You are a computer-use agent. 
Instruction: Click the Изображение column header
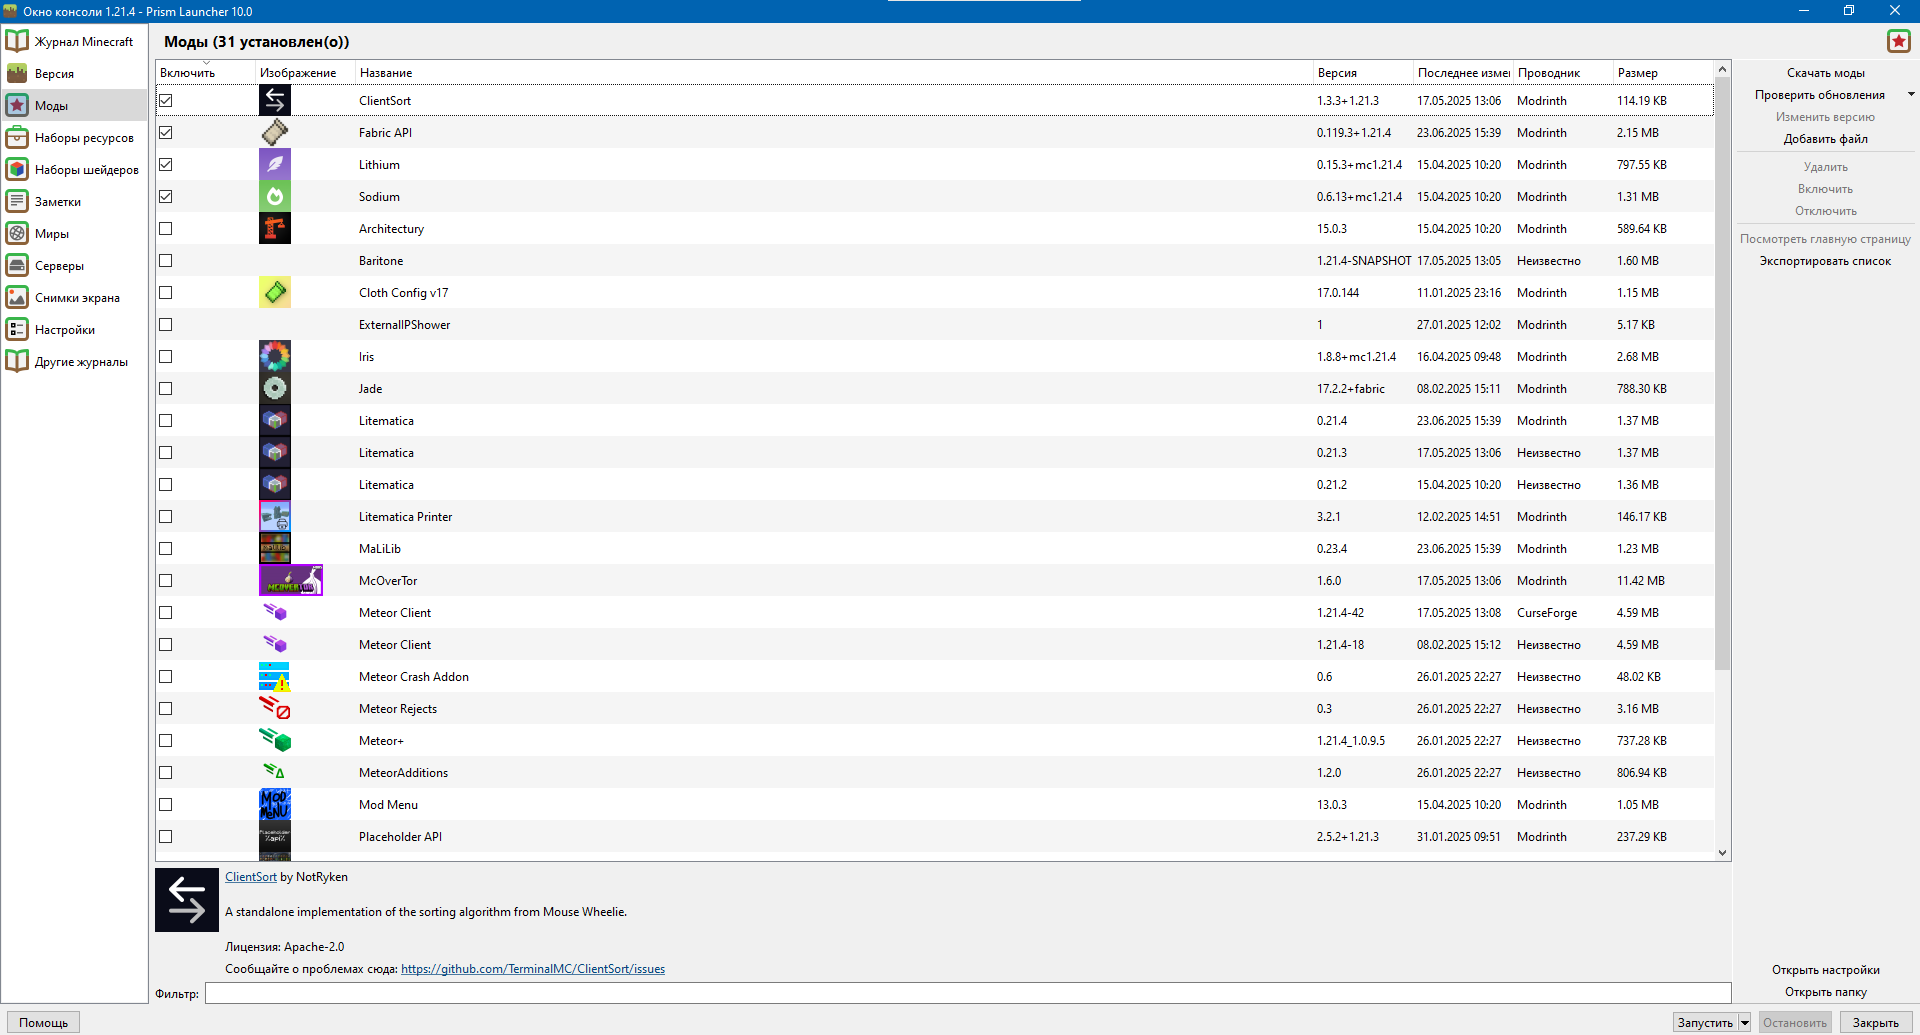click(x=306, y=72)
